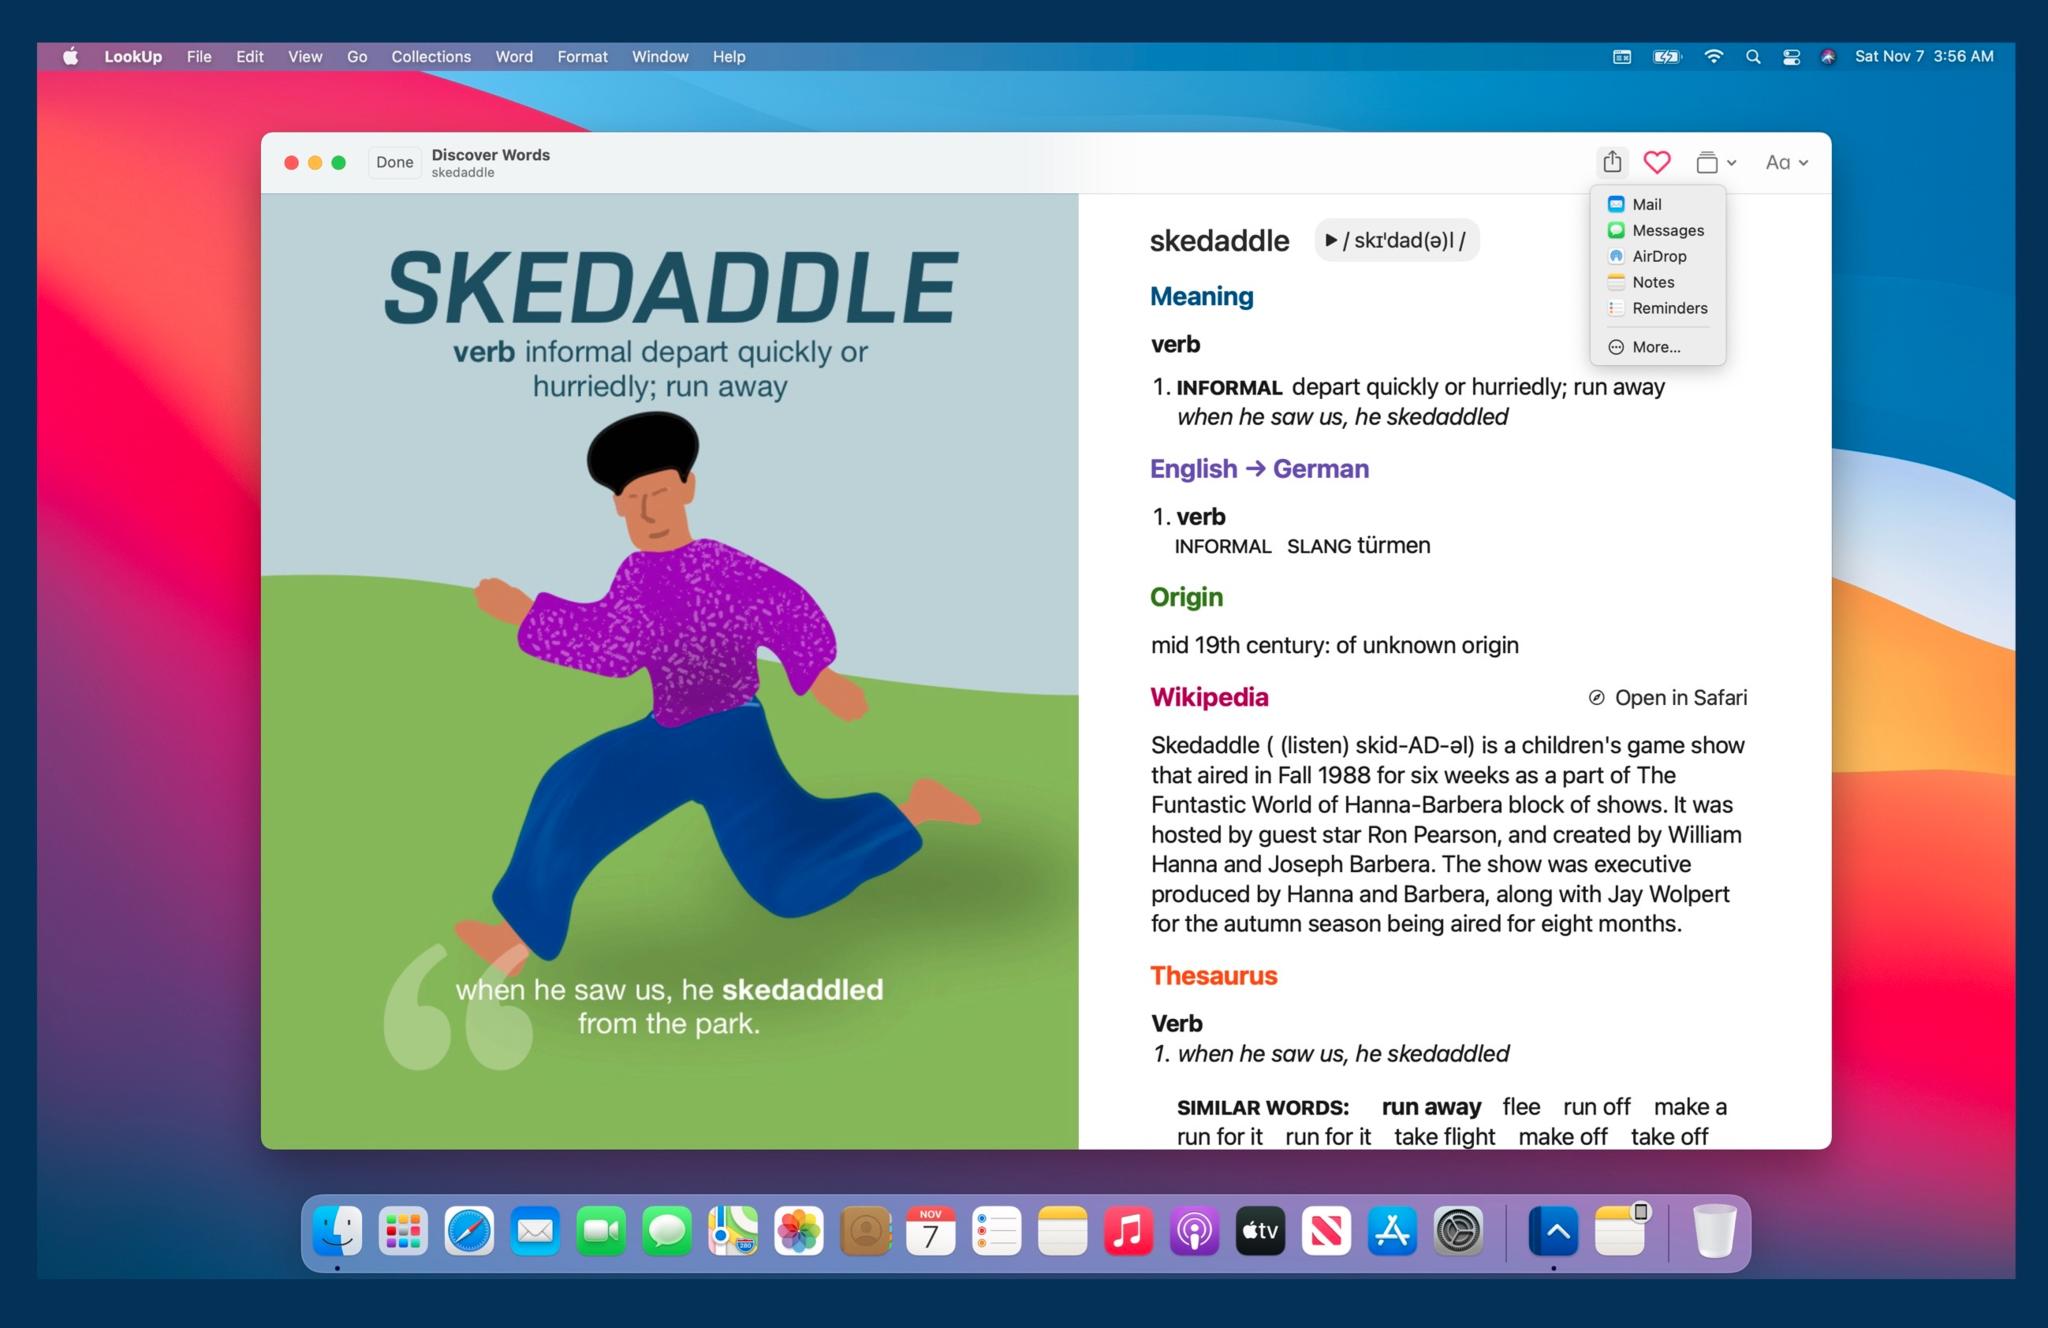The image size is (2048, 1328).
Task: Click the Share toolbar icon
Action: click(x=1612, y=162)
